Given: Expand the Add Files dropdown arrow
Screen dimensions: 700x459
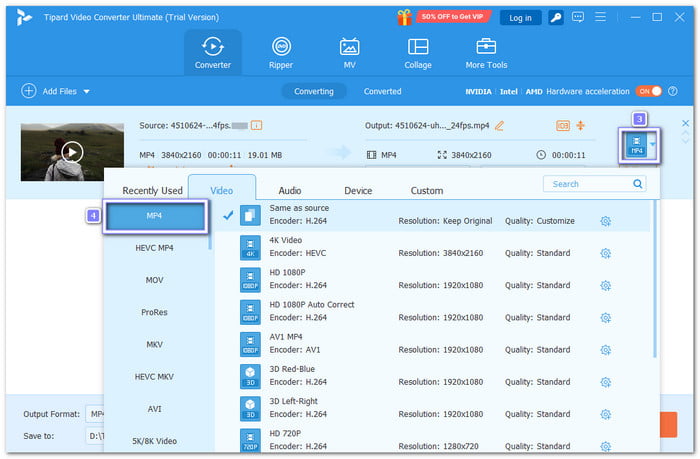Looking at the screenshot, I should click(x=87, y=92).
